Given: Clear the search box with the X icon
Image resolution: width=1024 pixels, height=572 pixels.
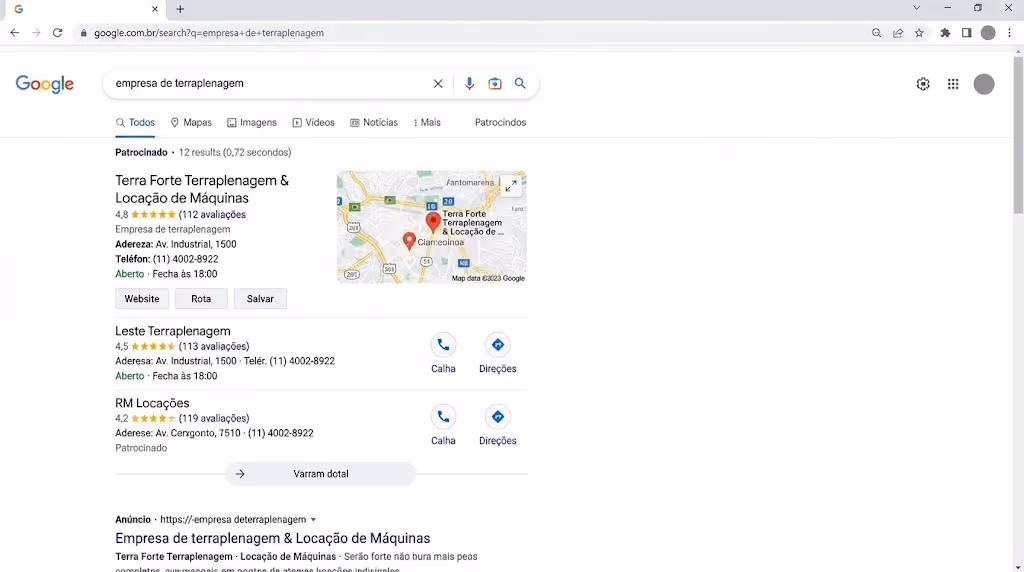Looking at the screenshot, I should click(x=438, y=84).
